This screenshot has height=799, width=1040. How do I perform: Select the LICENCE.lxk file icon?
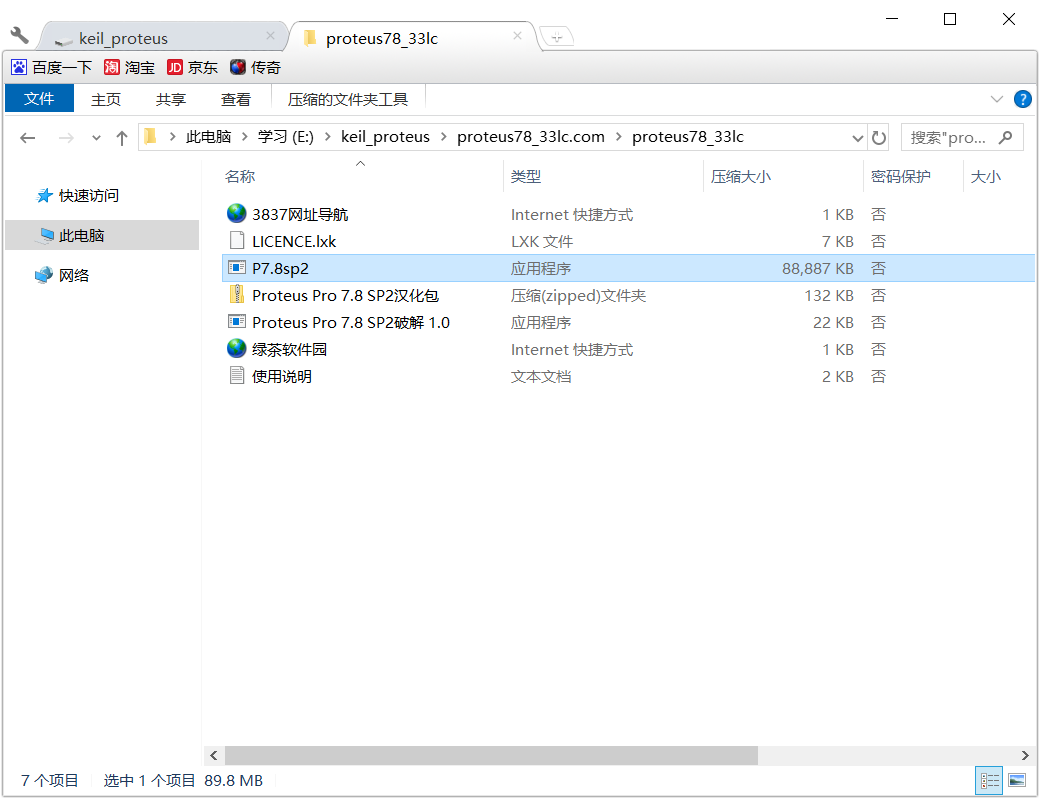(237, 241)
